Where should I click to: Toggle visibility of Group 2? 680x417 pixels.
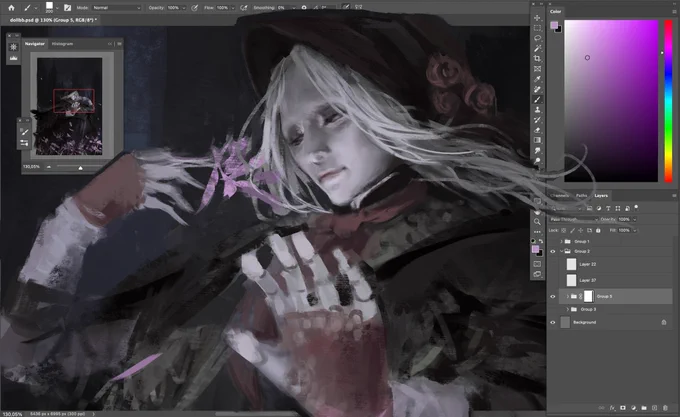pos(552,251)
